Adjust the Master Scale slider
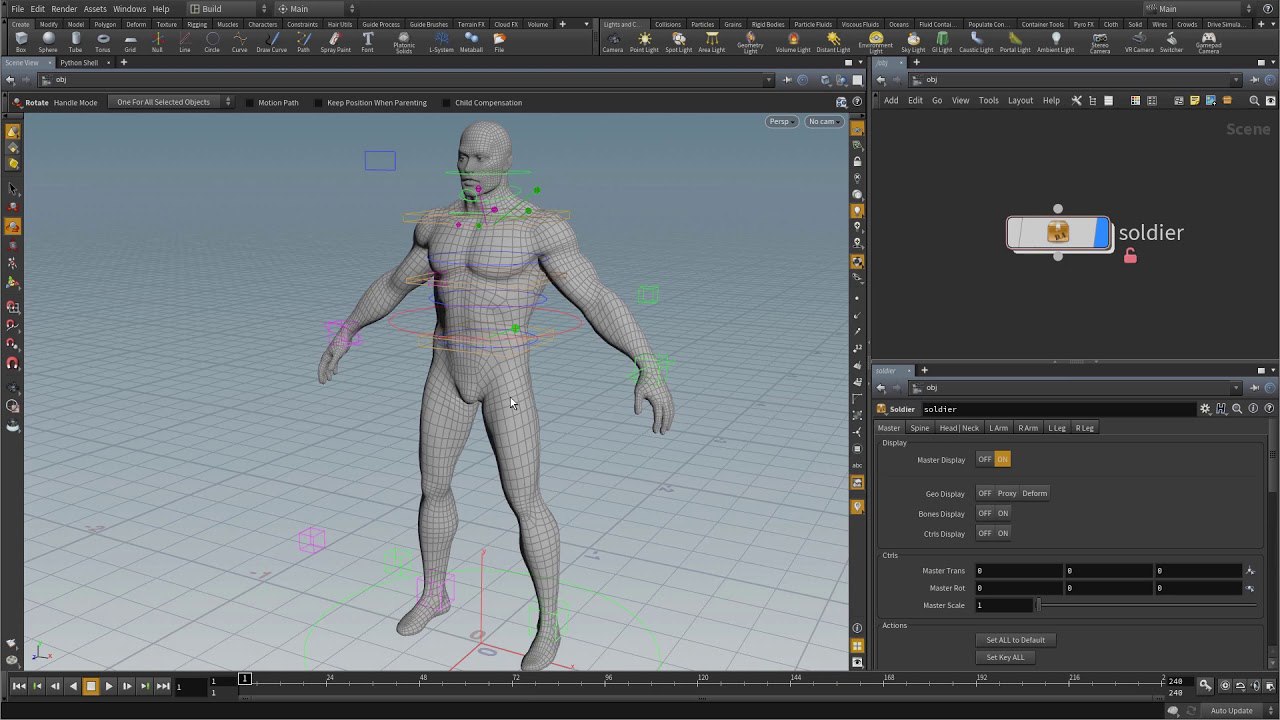Screen dimensions: 1280x720 coord(1146,605)
